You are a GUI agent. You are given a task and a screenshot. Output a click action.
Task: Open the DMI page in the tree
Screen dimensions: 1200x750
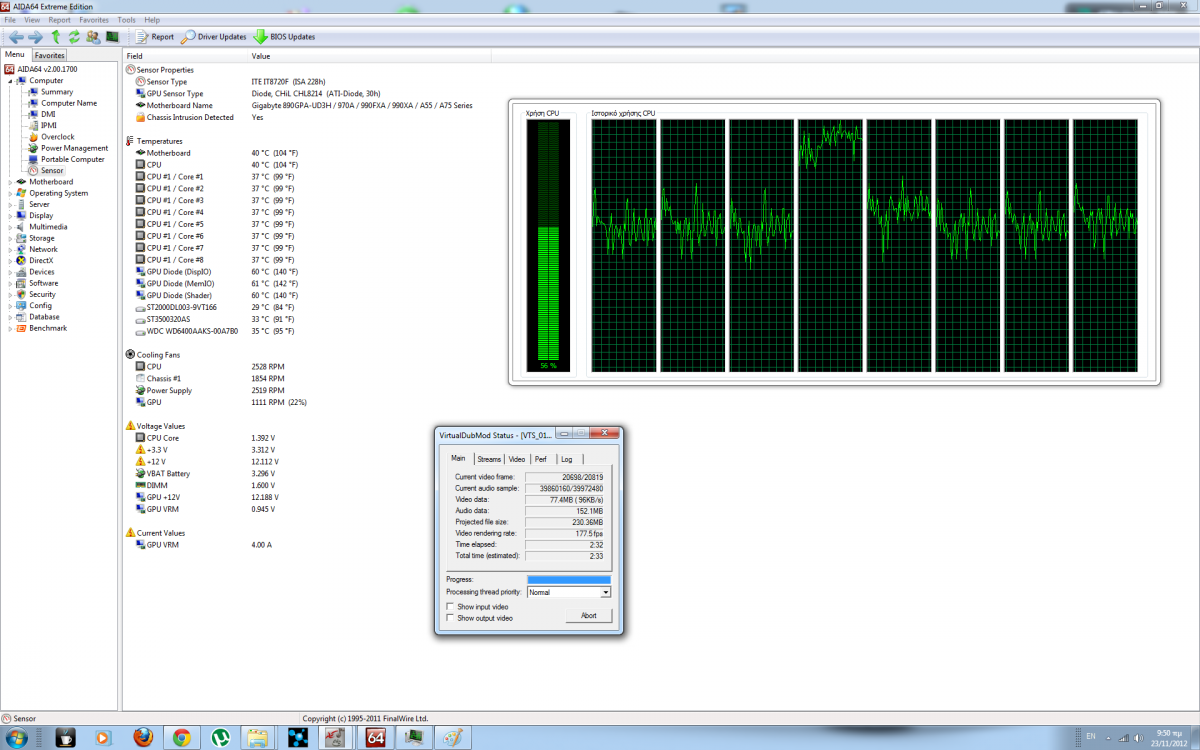[48, 114]
